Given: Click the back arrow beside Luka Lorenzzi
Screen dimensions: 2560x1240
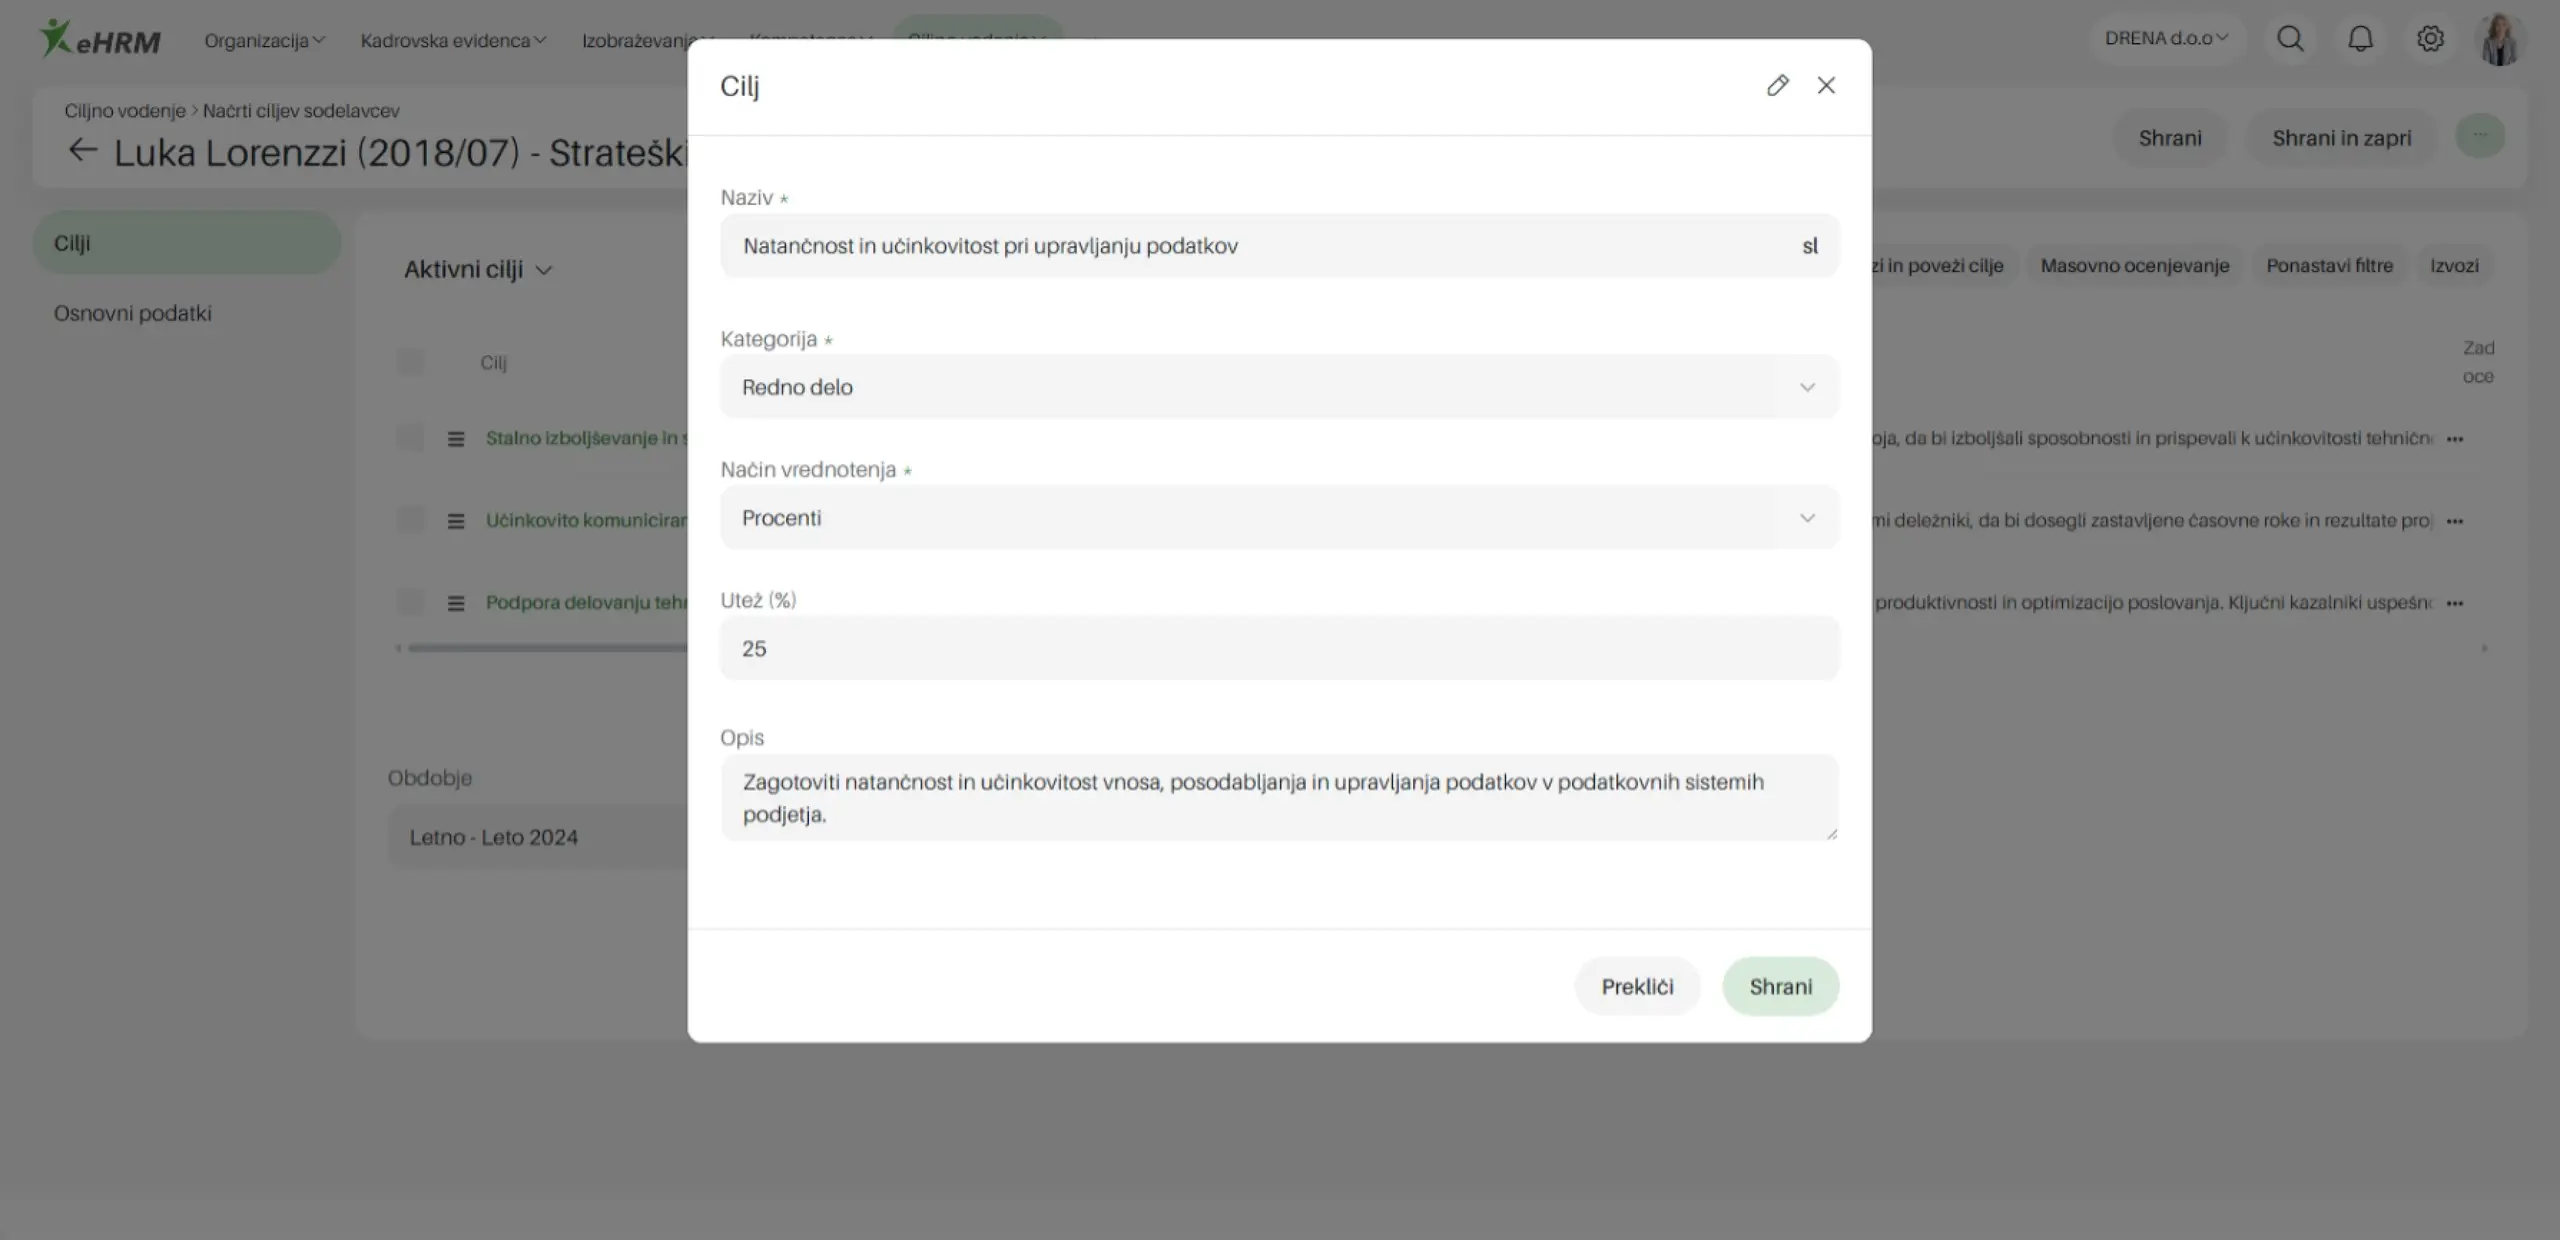Looking at the screenshot, I should (82, 151).
